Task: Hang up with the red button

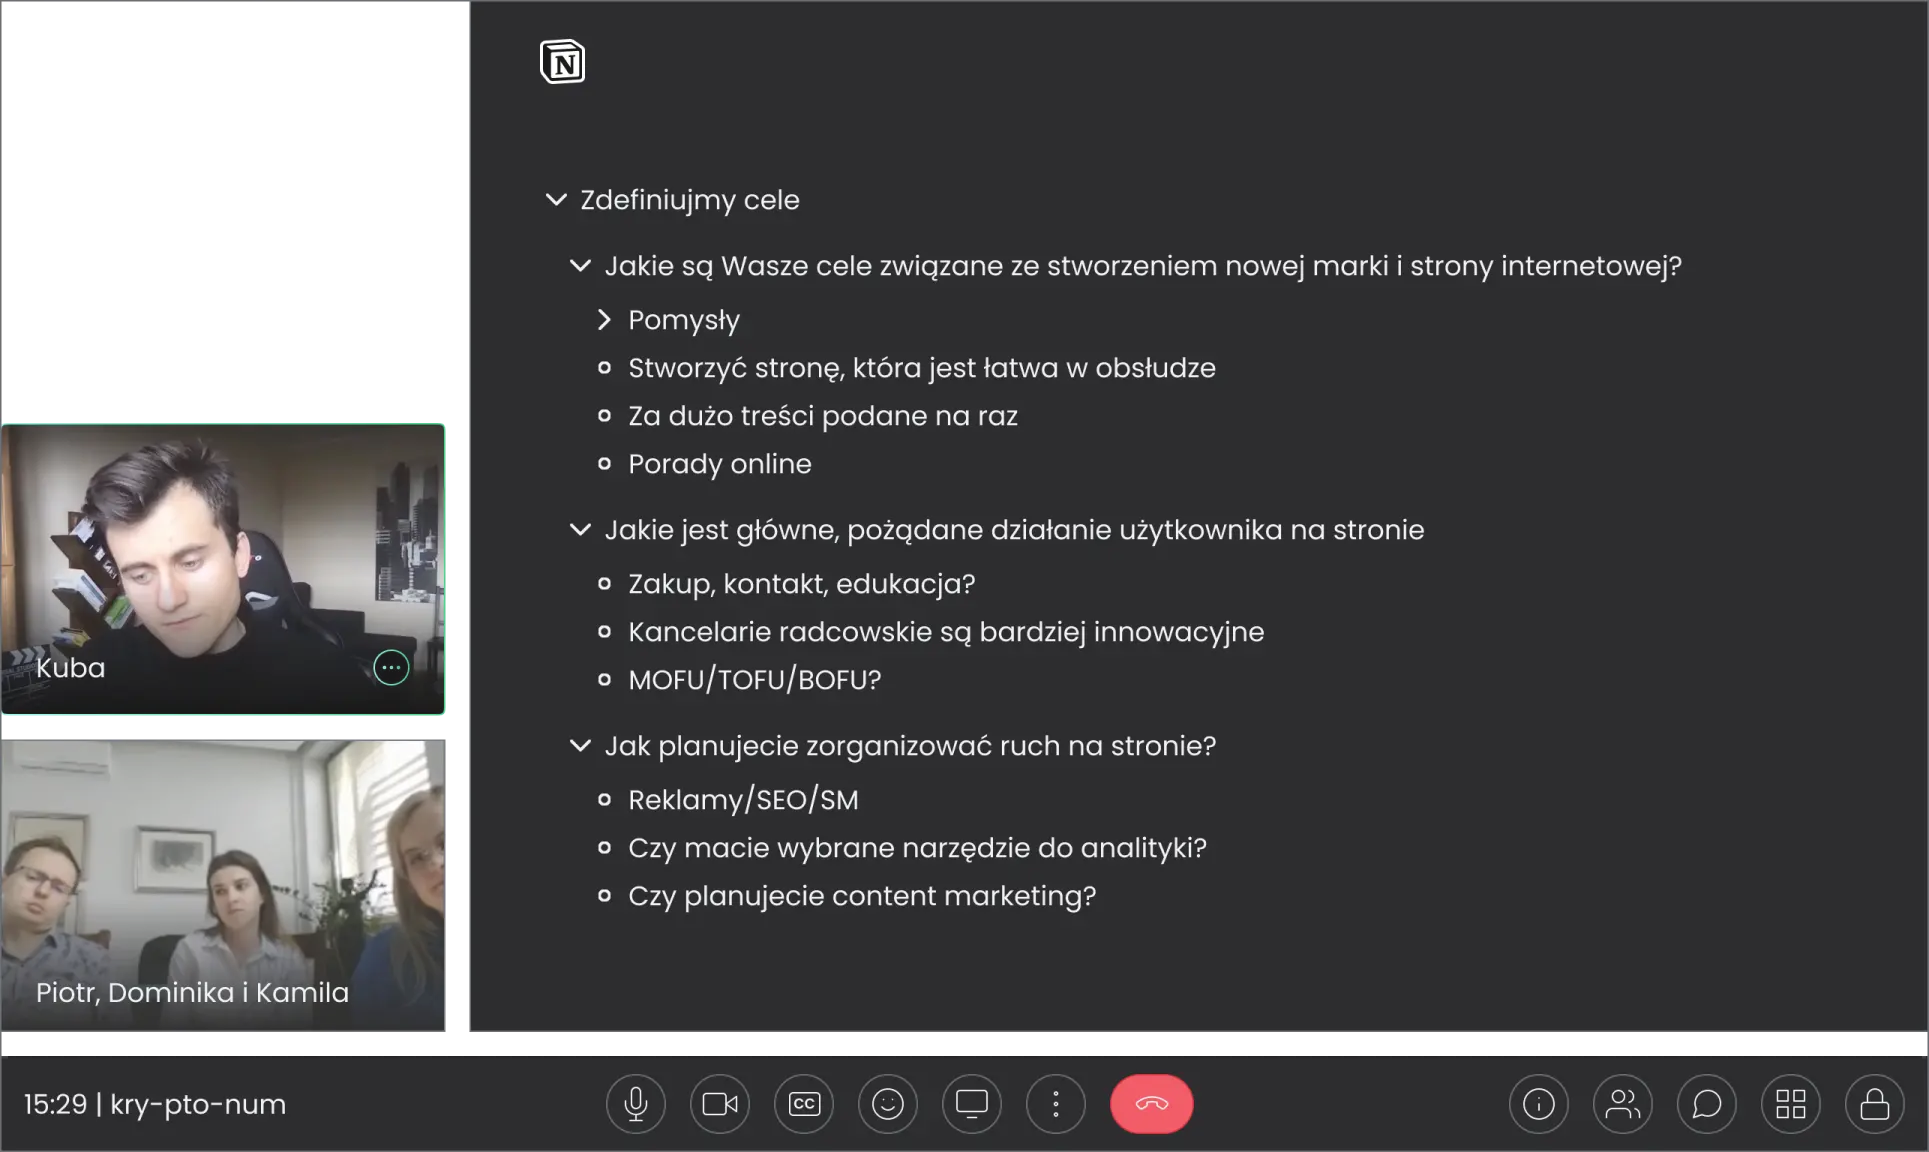Action: [x=1151, y=1104]
